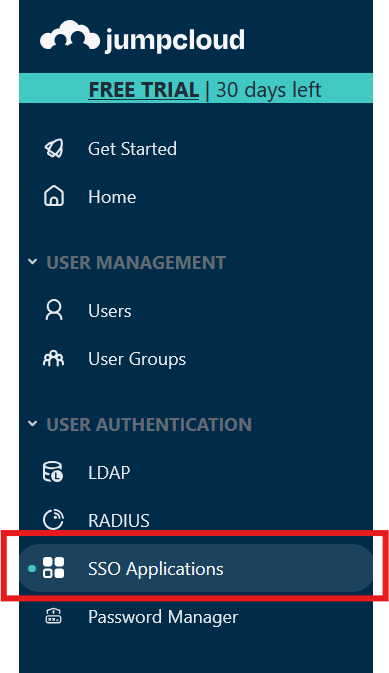Click the SSO Applications grid icon
This screenshot has height=673, width=389.
(54, 568)
